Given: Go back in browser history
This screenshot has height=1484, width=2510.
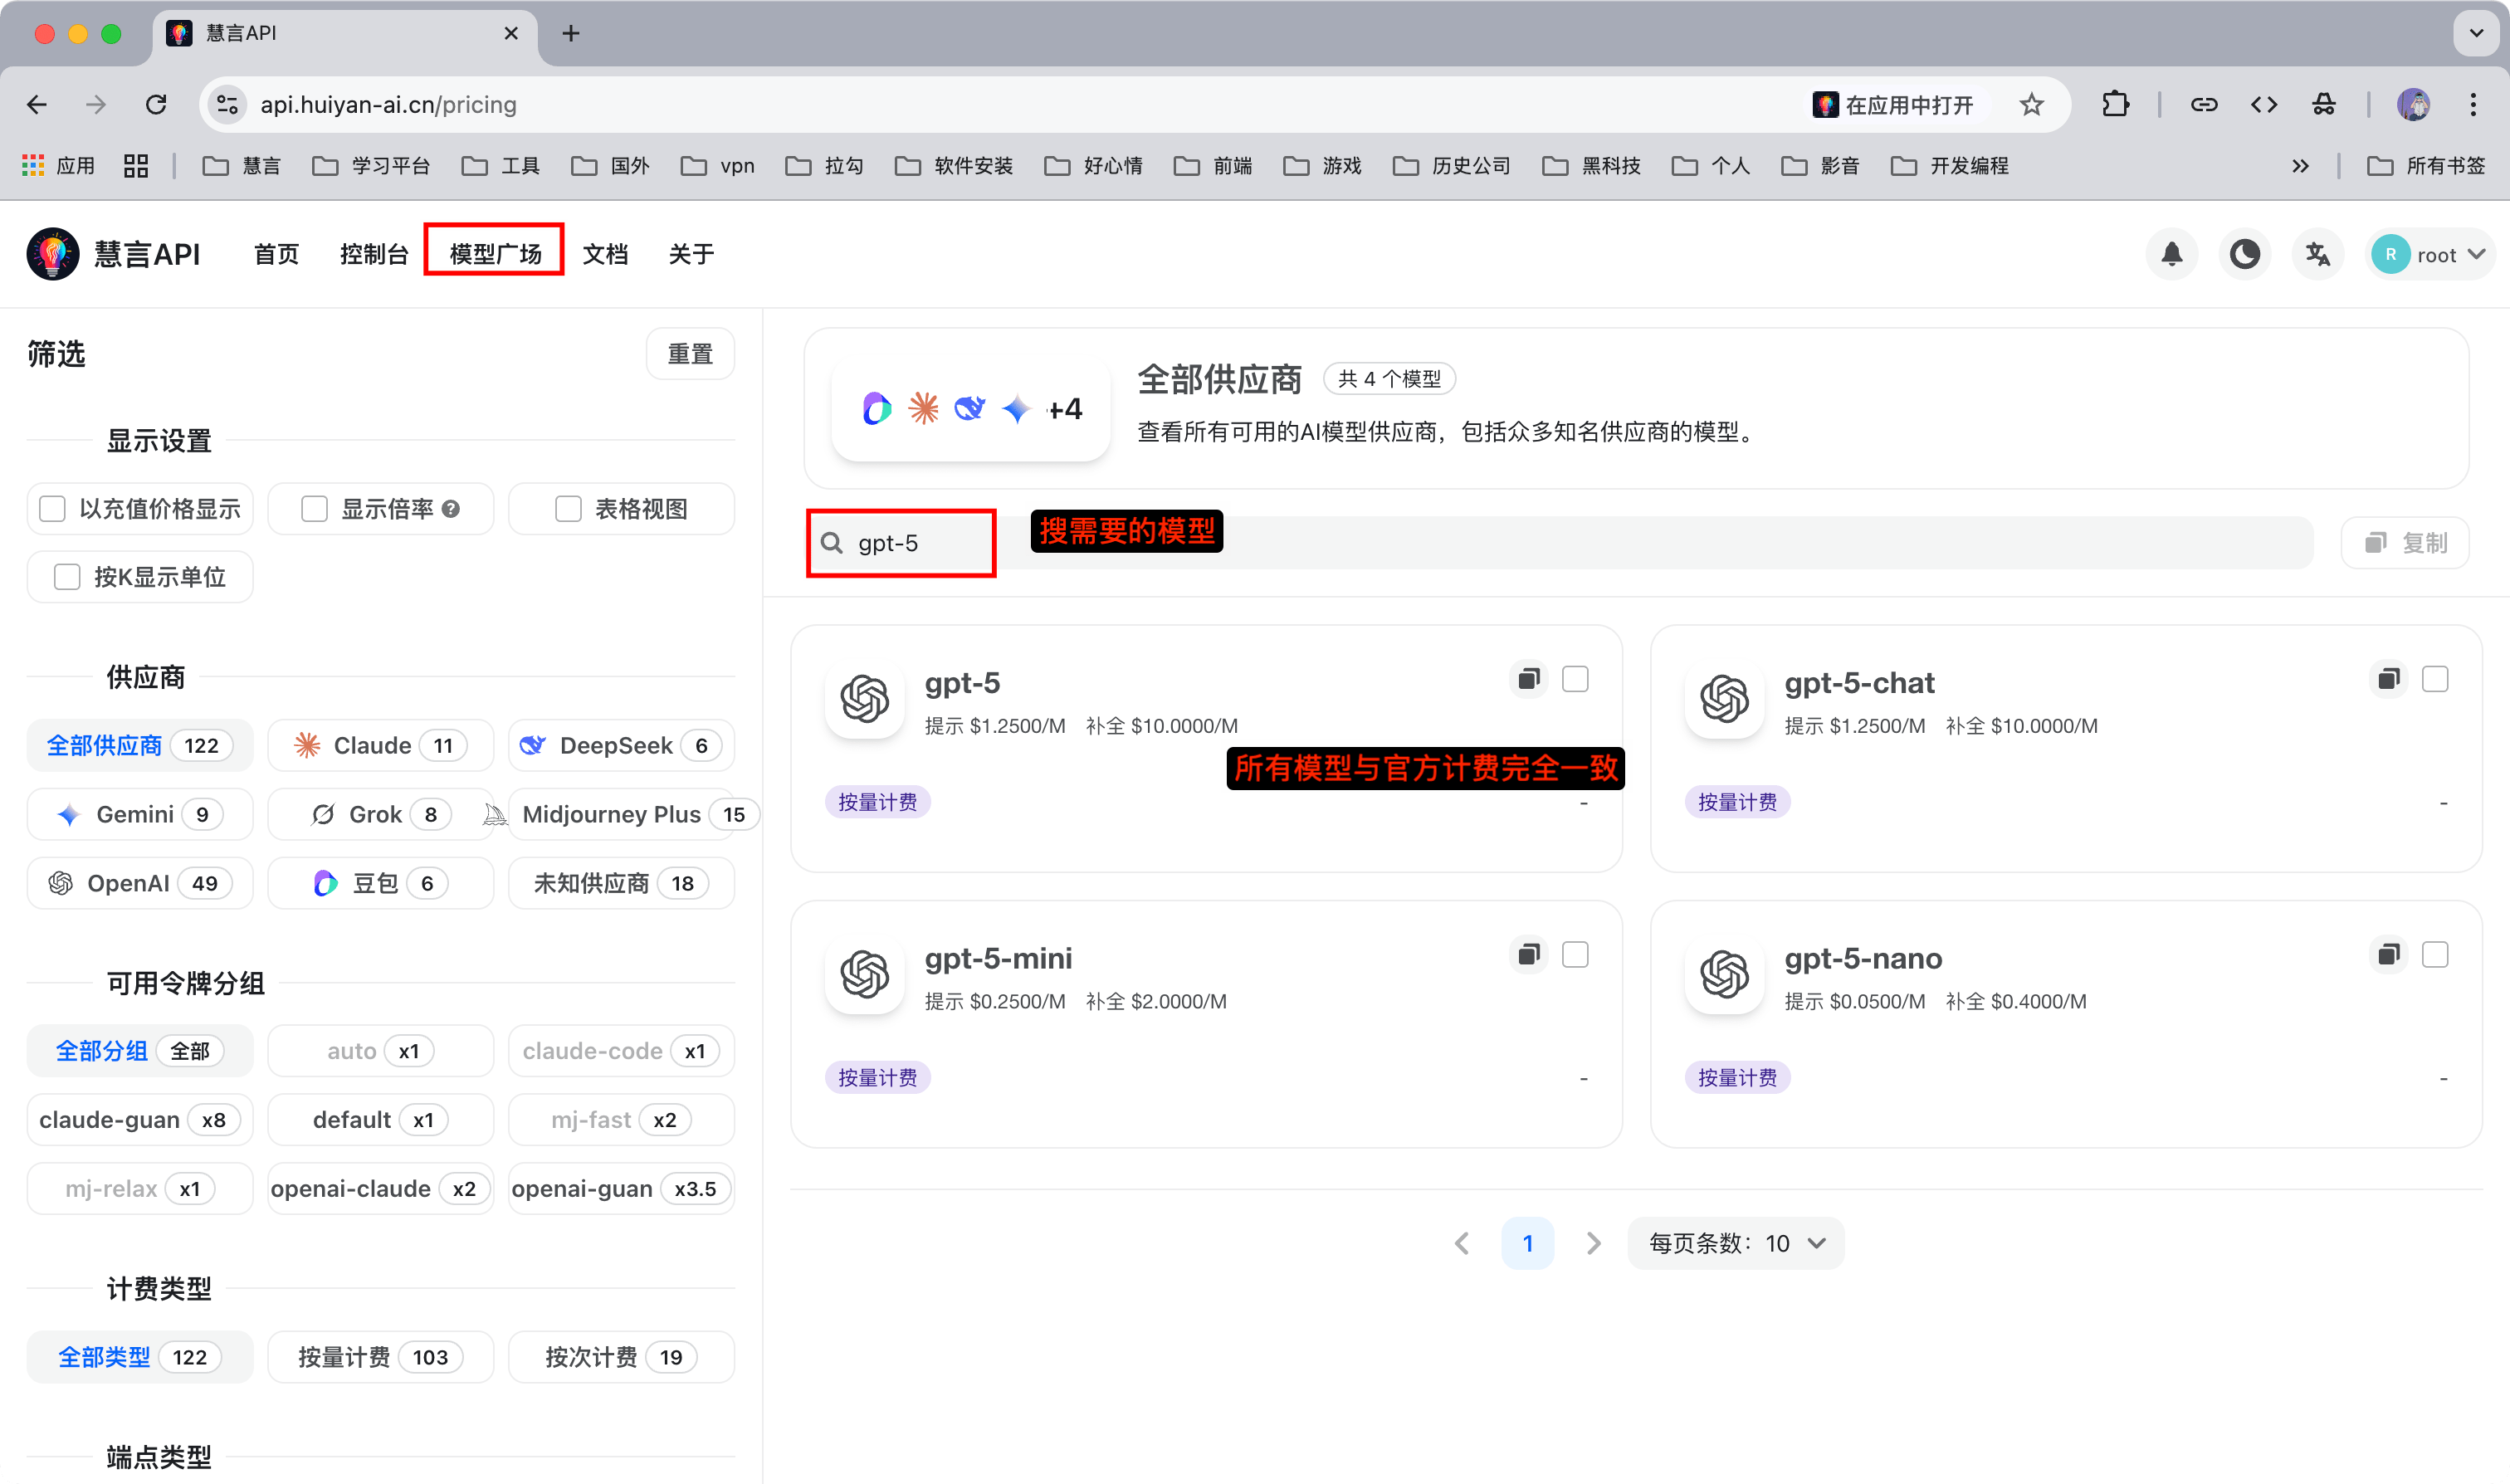Looking at the screenshot, I should click(37, 104).
